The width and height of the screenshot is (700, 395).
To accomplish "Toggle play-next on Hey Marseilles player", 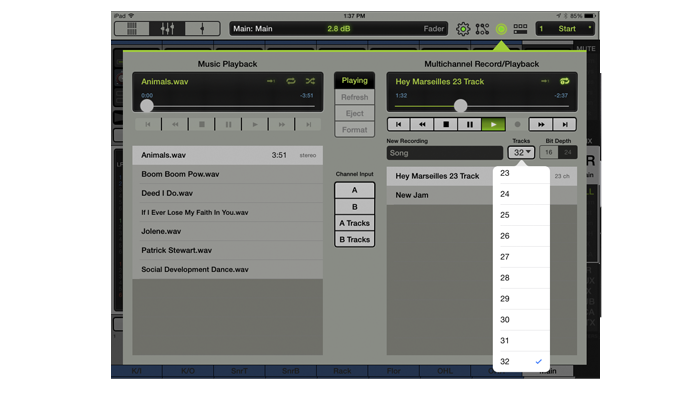I will click(x=545, y=81).
